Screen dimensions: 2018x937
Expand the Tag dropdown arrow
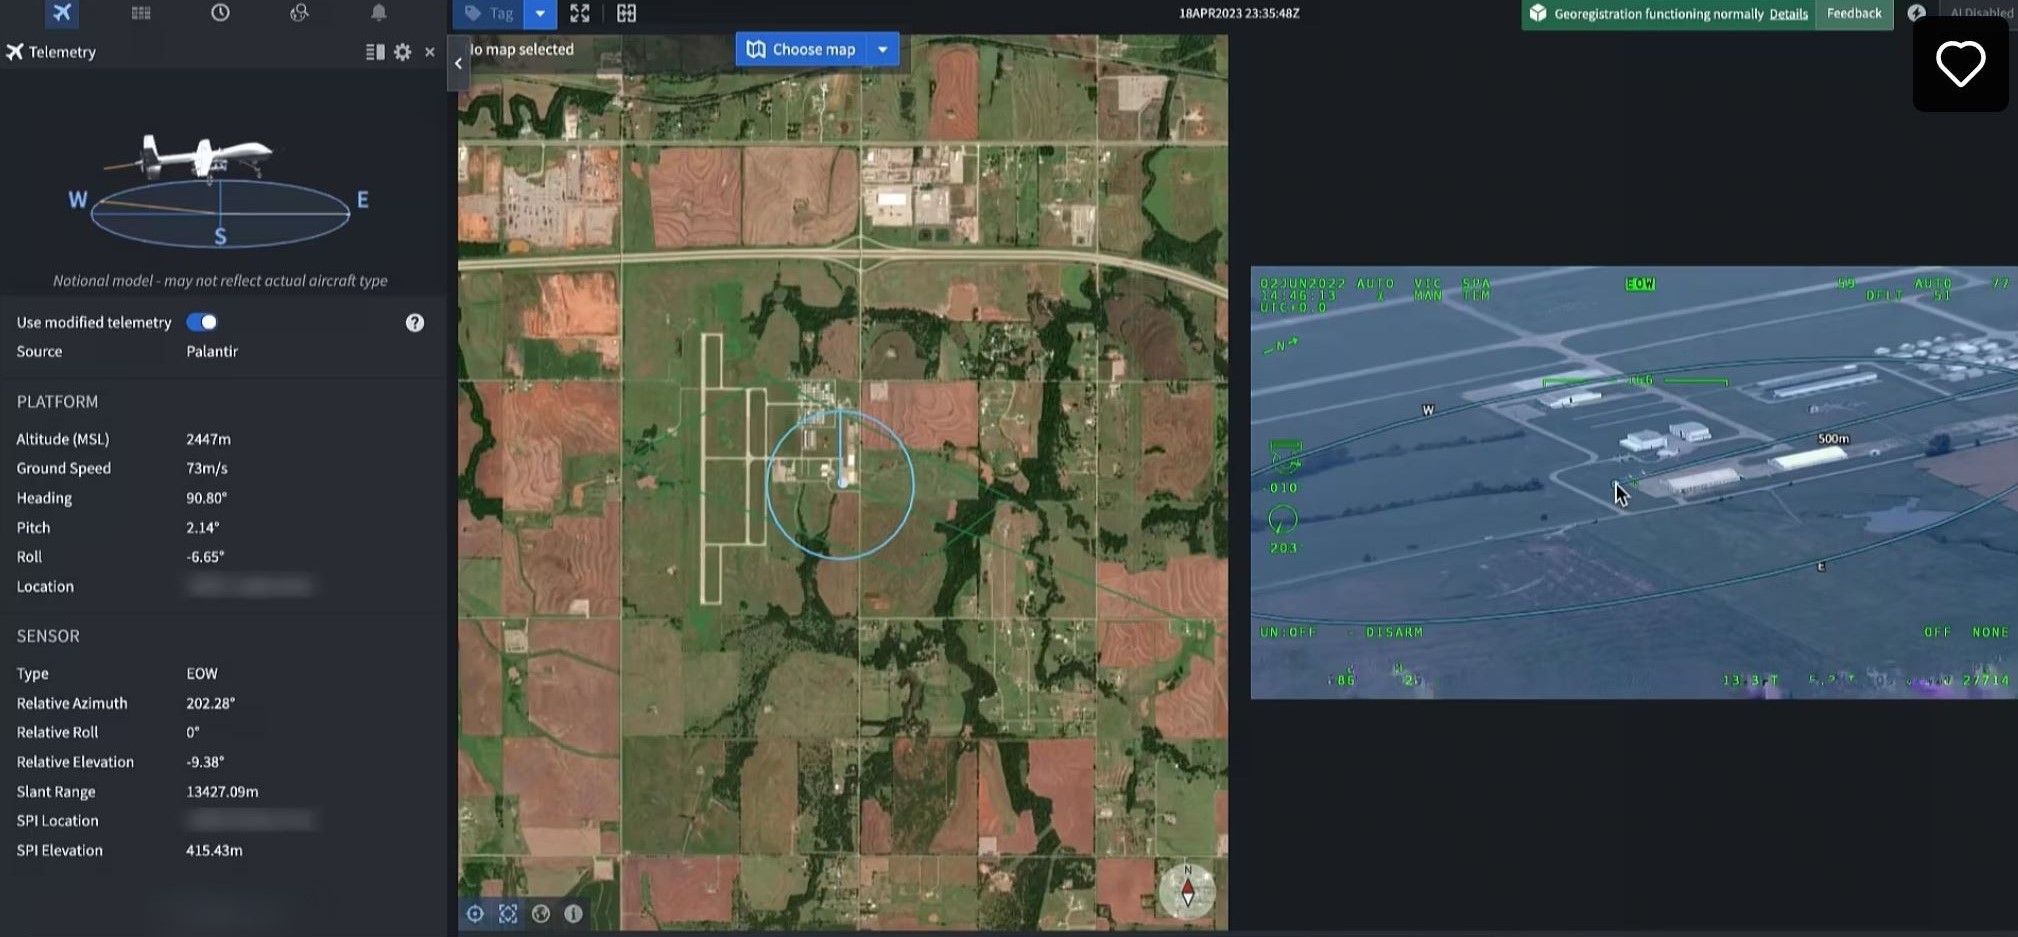point(540,14)
